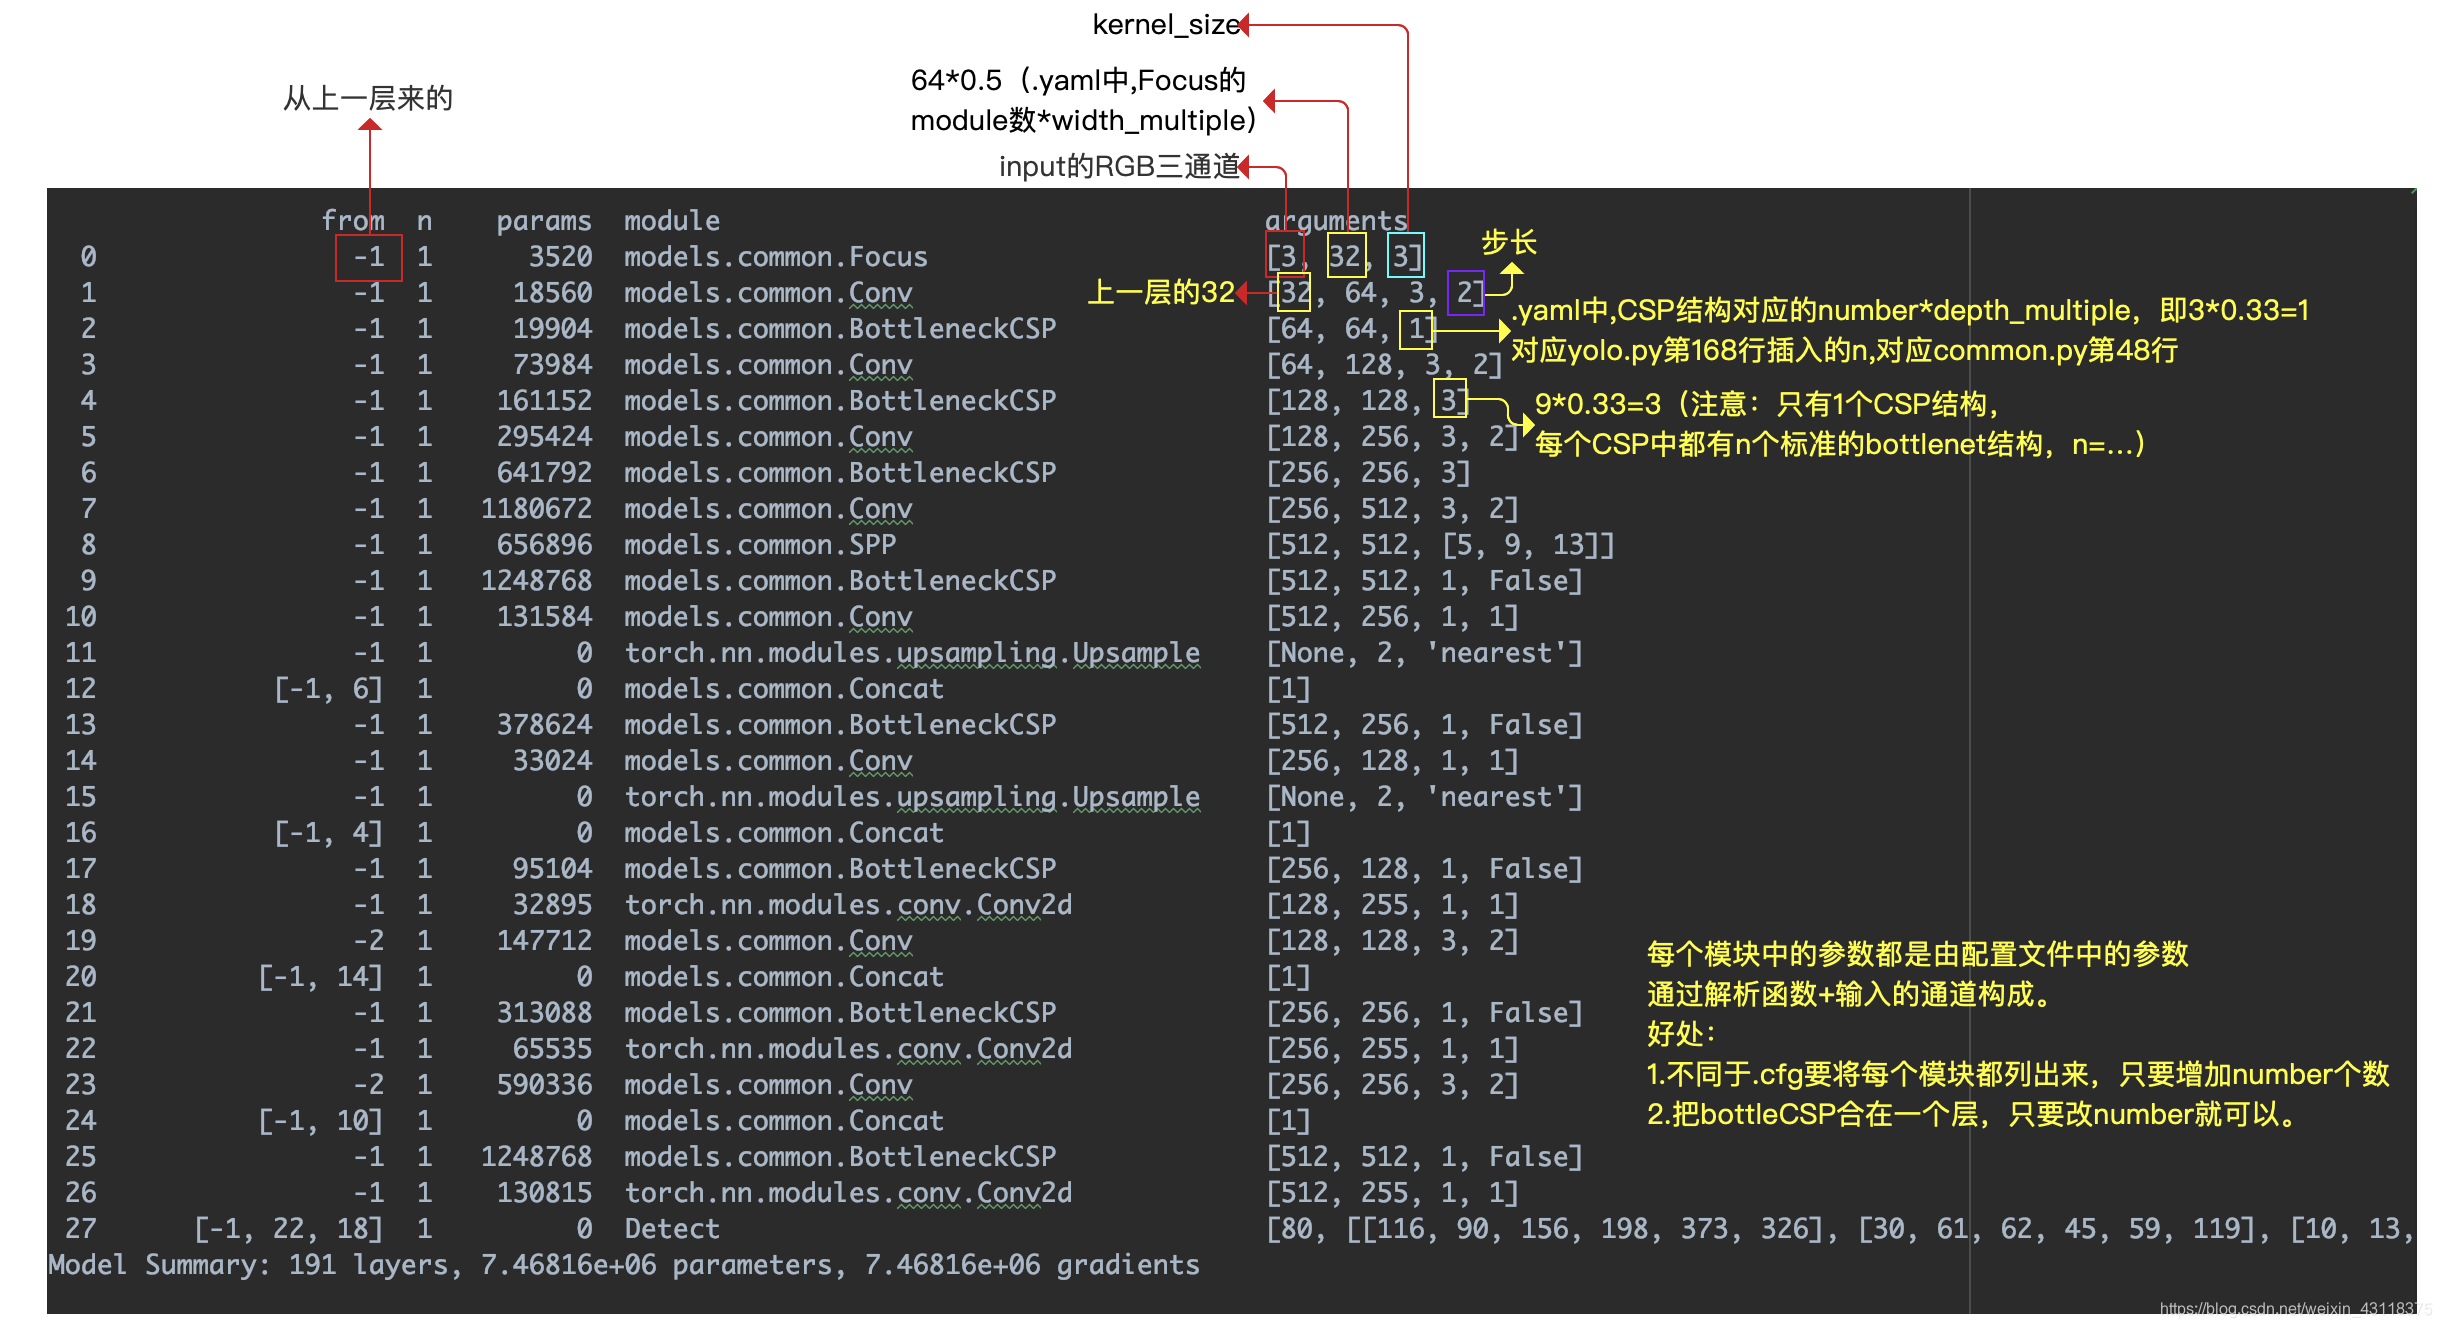The height and width of the screenshot is (1328, 2442).
Task: Click the '从上一层来的' annotation label
Action: 368,98
